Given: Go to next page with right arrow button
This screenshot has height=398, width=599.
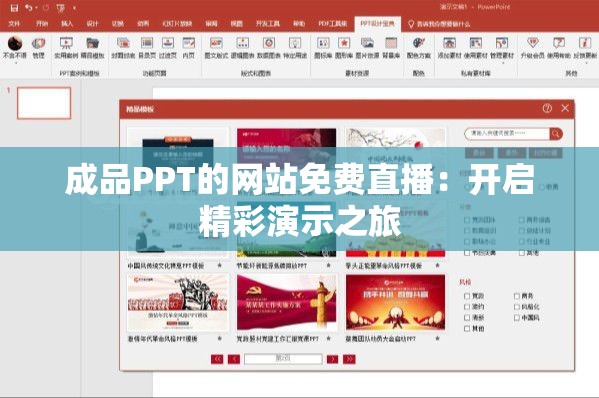Looking at the screenshot, I should [332, 359].
